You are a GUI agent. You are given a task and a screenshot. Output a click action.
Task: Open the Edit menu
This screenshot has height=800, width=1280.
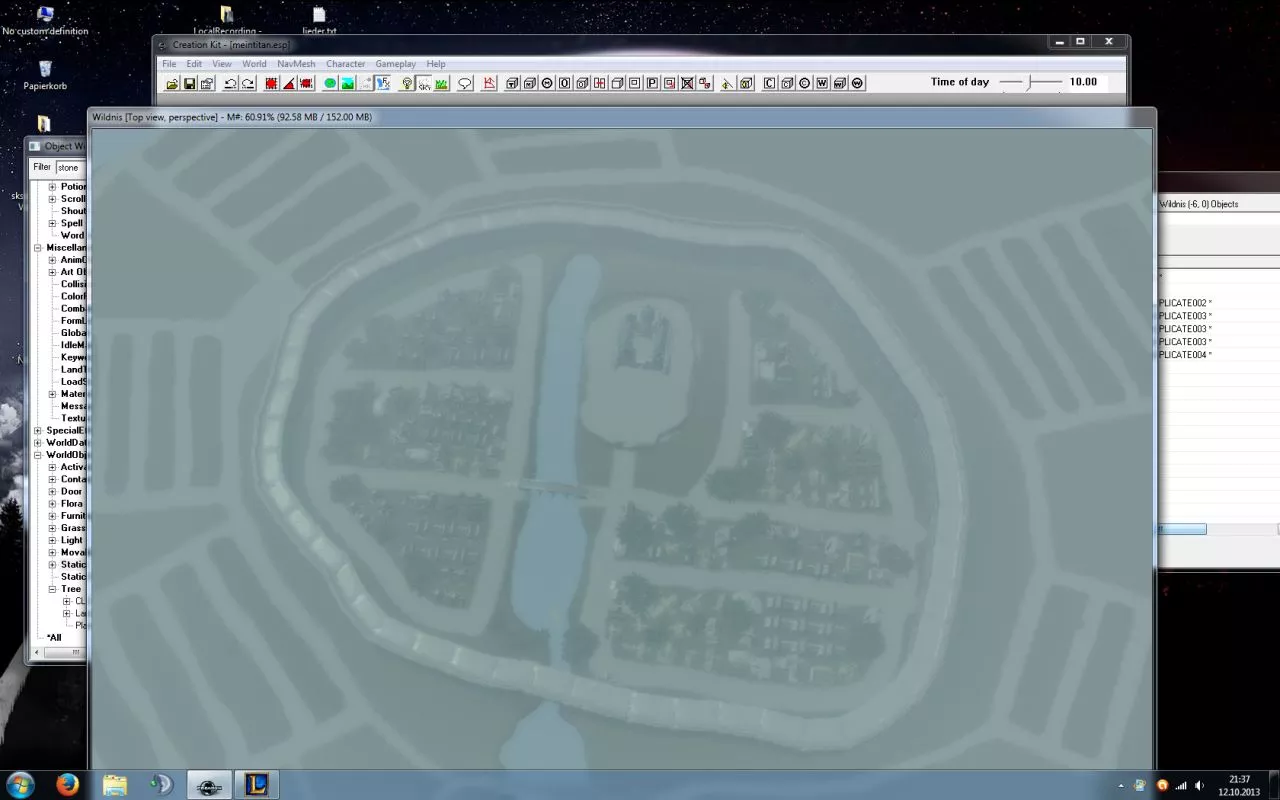tap(194, 64)
